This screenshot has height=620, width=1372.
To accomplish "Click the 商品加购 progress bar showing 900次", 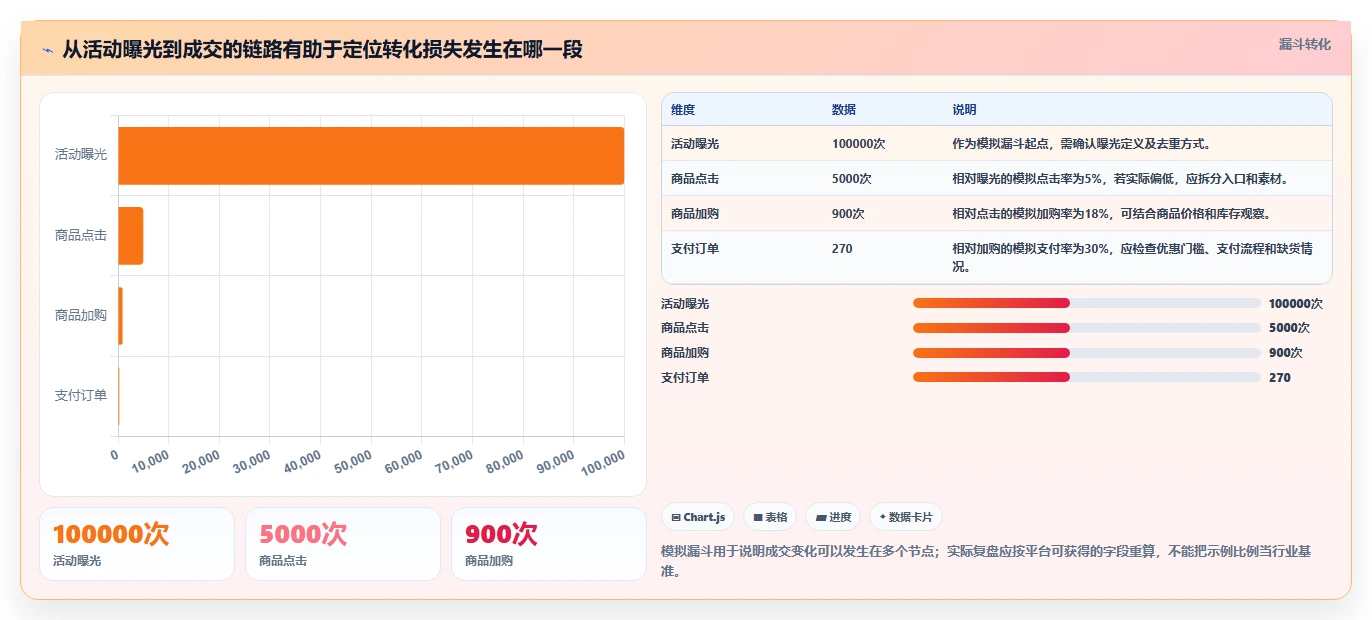I will point(1086,352).
